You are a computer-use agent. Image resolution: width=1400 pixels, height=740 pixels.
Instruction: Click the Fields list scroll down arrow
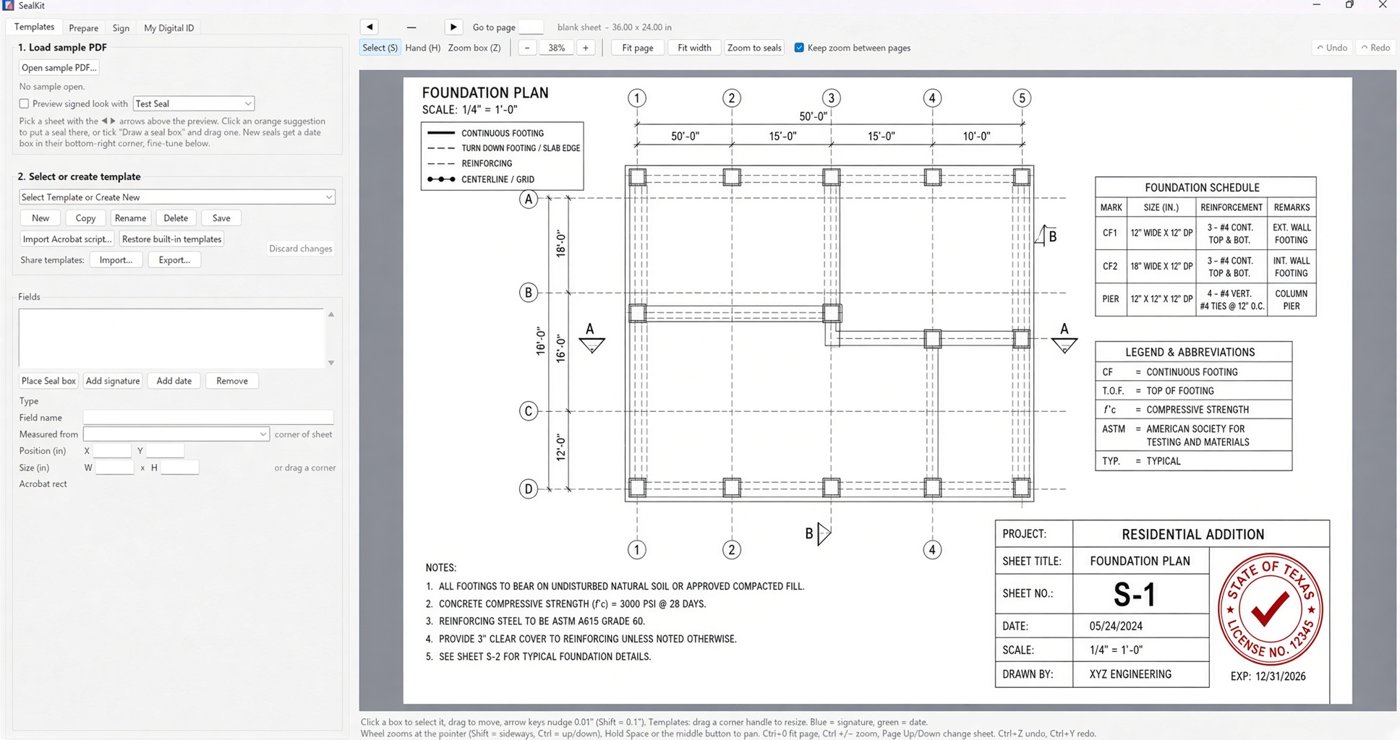331,362
